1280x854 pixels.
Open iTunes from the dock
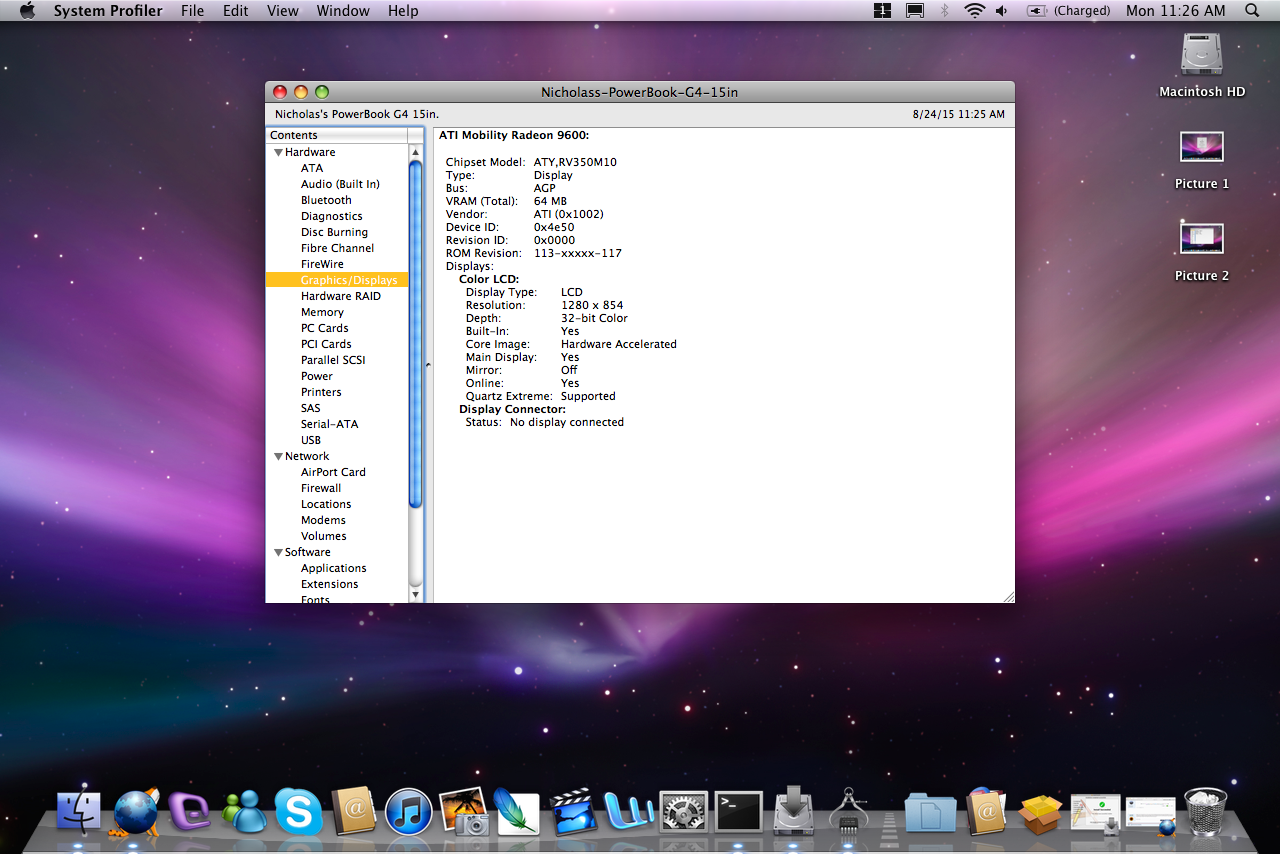(x=408, y=812)
